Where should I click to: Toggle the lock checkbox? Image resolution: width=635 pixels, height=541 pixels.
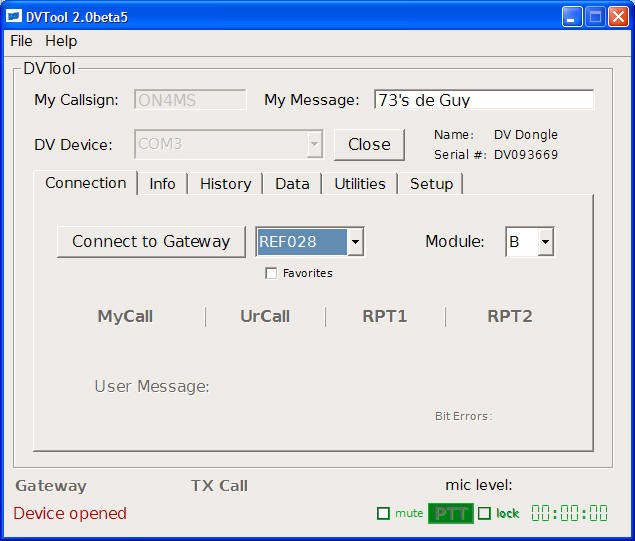click(x=484, y=513)
